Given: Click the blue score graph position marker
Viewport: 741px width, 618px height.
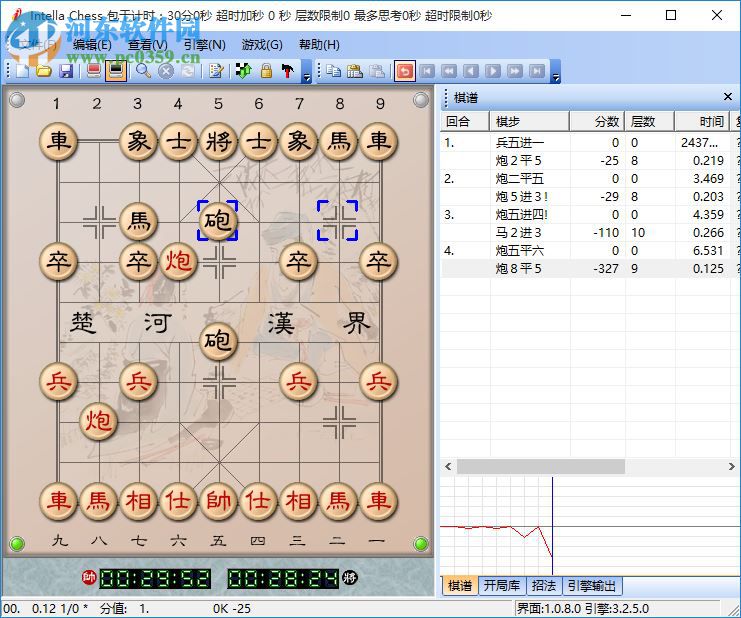Looking at the screenshot, I should pyautogui.click(x=552, y=525).
